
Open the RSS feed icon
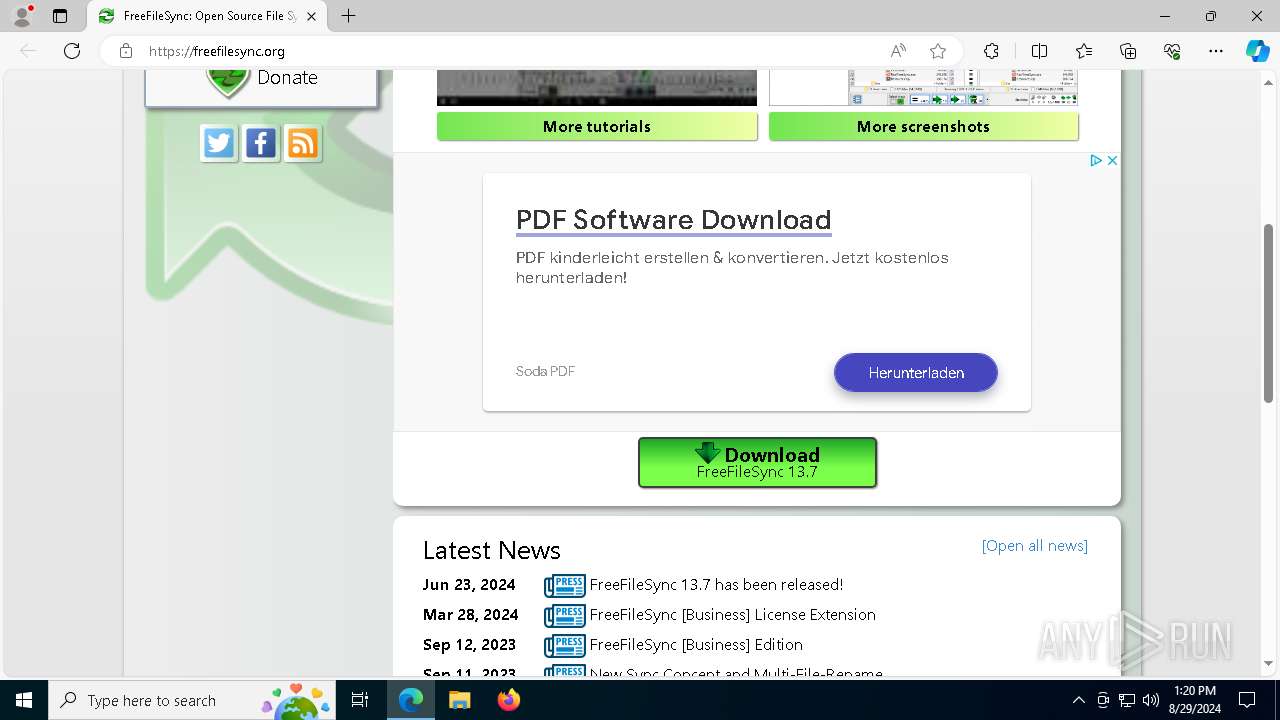303,143
